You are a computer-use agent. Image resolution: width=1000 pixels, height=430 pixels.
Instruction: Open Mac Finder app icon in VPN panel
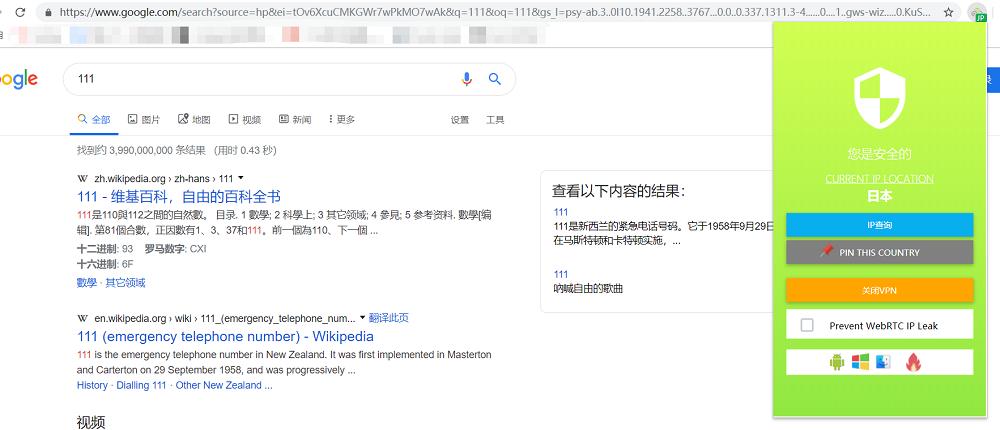(x=883, y=362)
